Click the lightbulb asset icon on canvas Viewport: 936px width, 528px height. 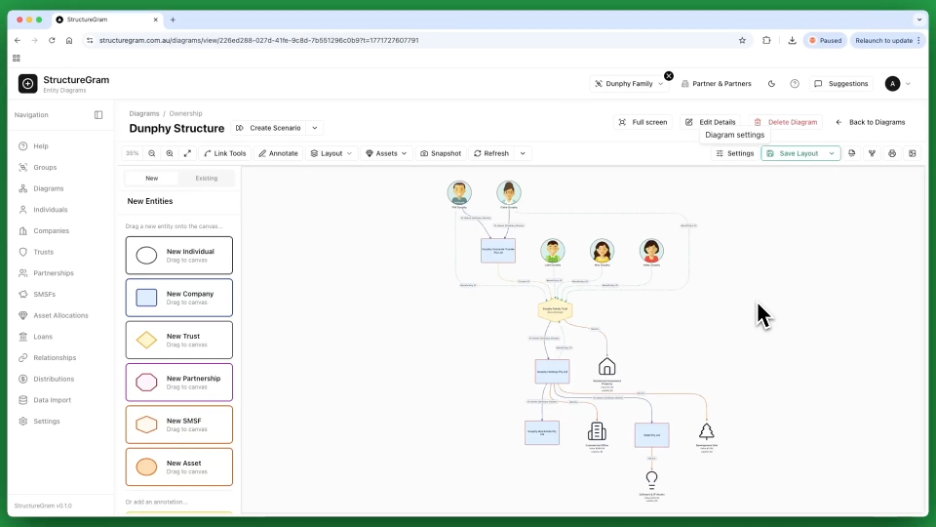point(651,480)
